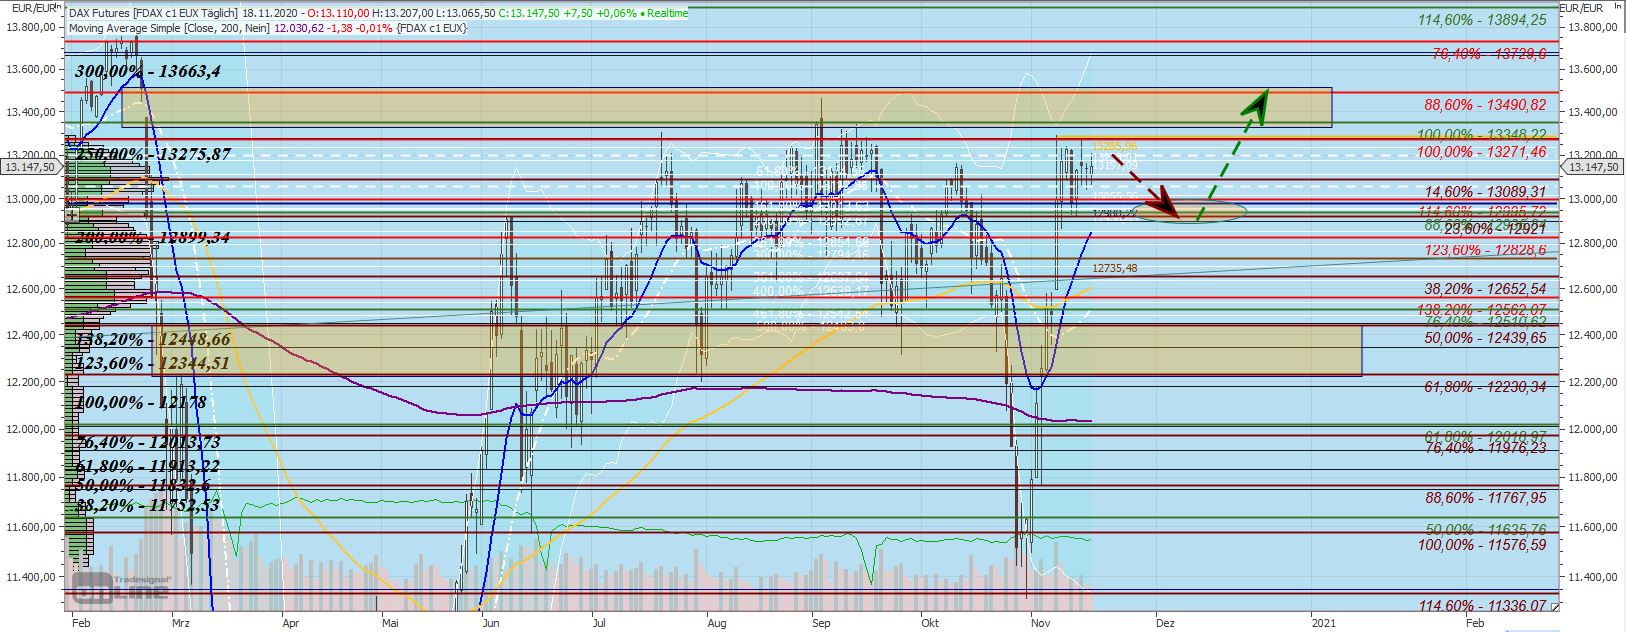Click the 2021 label on the time axis
1626x632 pixels.
pyautogui.click(x=1322, y=622)
